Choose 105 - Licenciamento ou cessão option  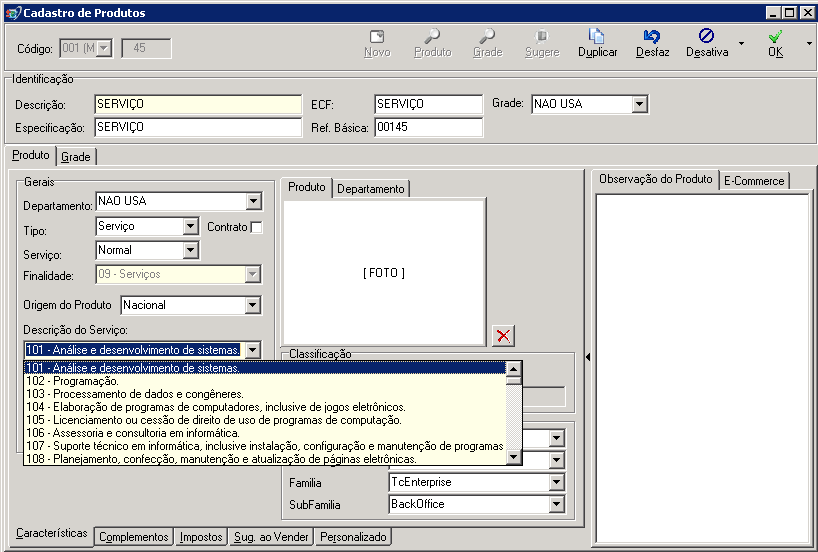point(265,420)
